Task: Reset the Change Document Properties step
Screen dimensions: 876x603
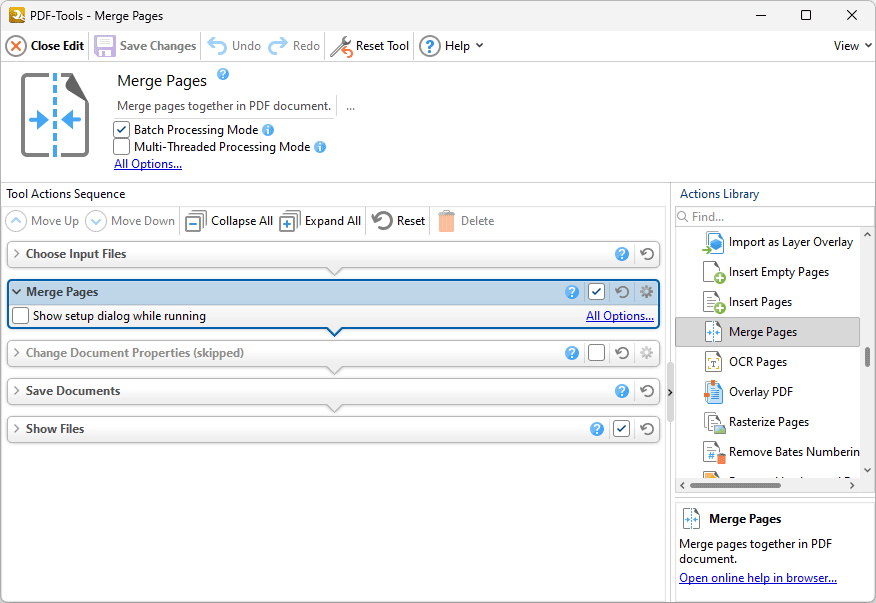Action: click(x=622, y=353)
